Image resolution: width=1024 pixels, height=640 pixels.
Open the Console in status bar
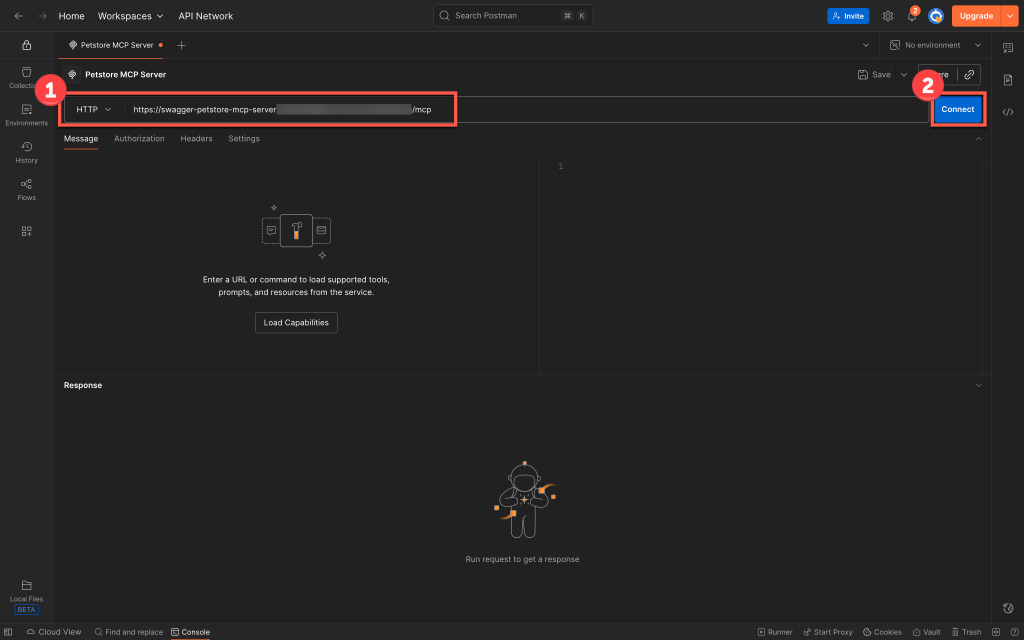[x=190, y=632]
